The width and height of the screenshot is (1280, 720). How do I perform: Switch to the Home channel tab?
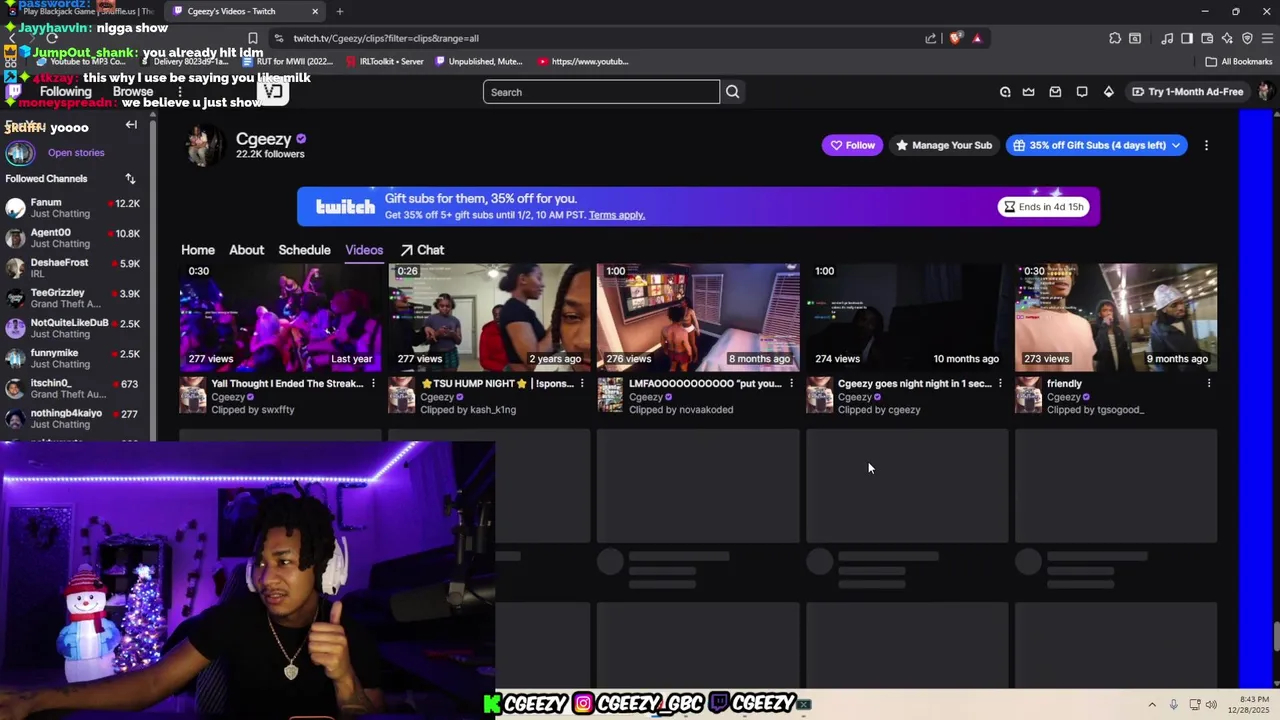tap(198, 250)
